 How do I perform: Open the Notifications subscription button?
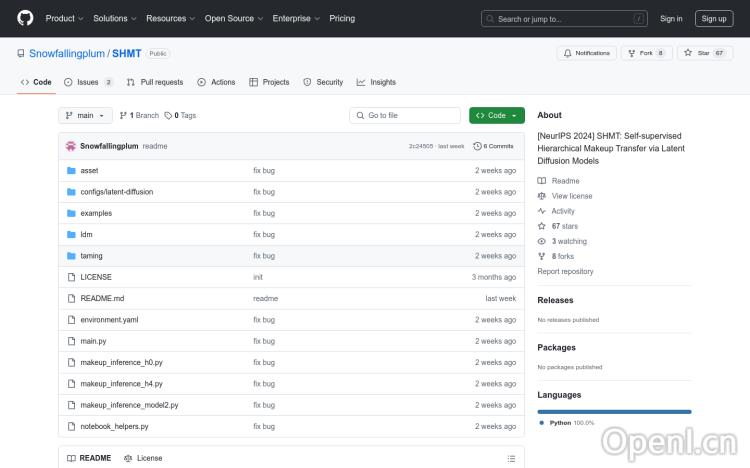coord(586,53)
